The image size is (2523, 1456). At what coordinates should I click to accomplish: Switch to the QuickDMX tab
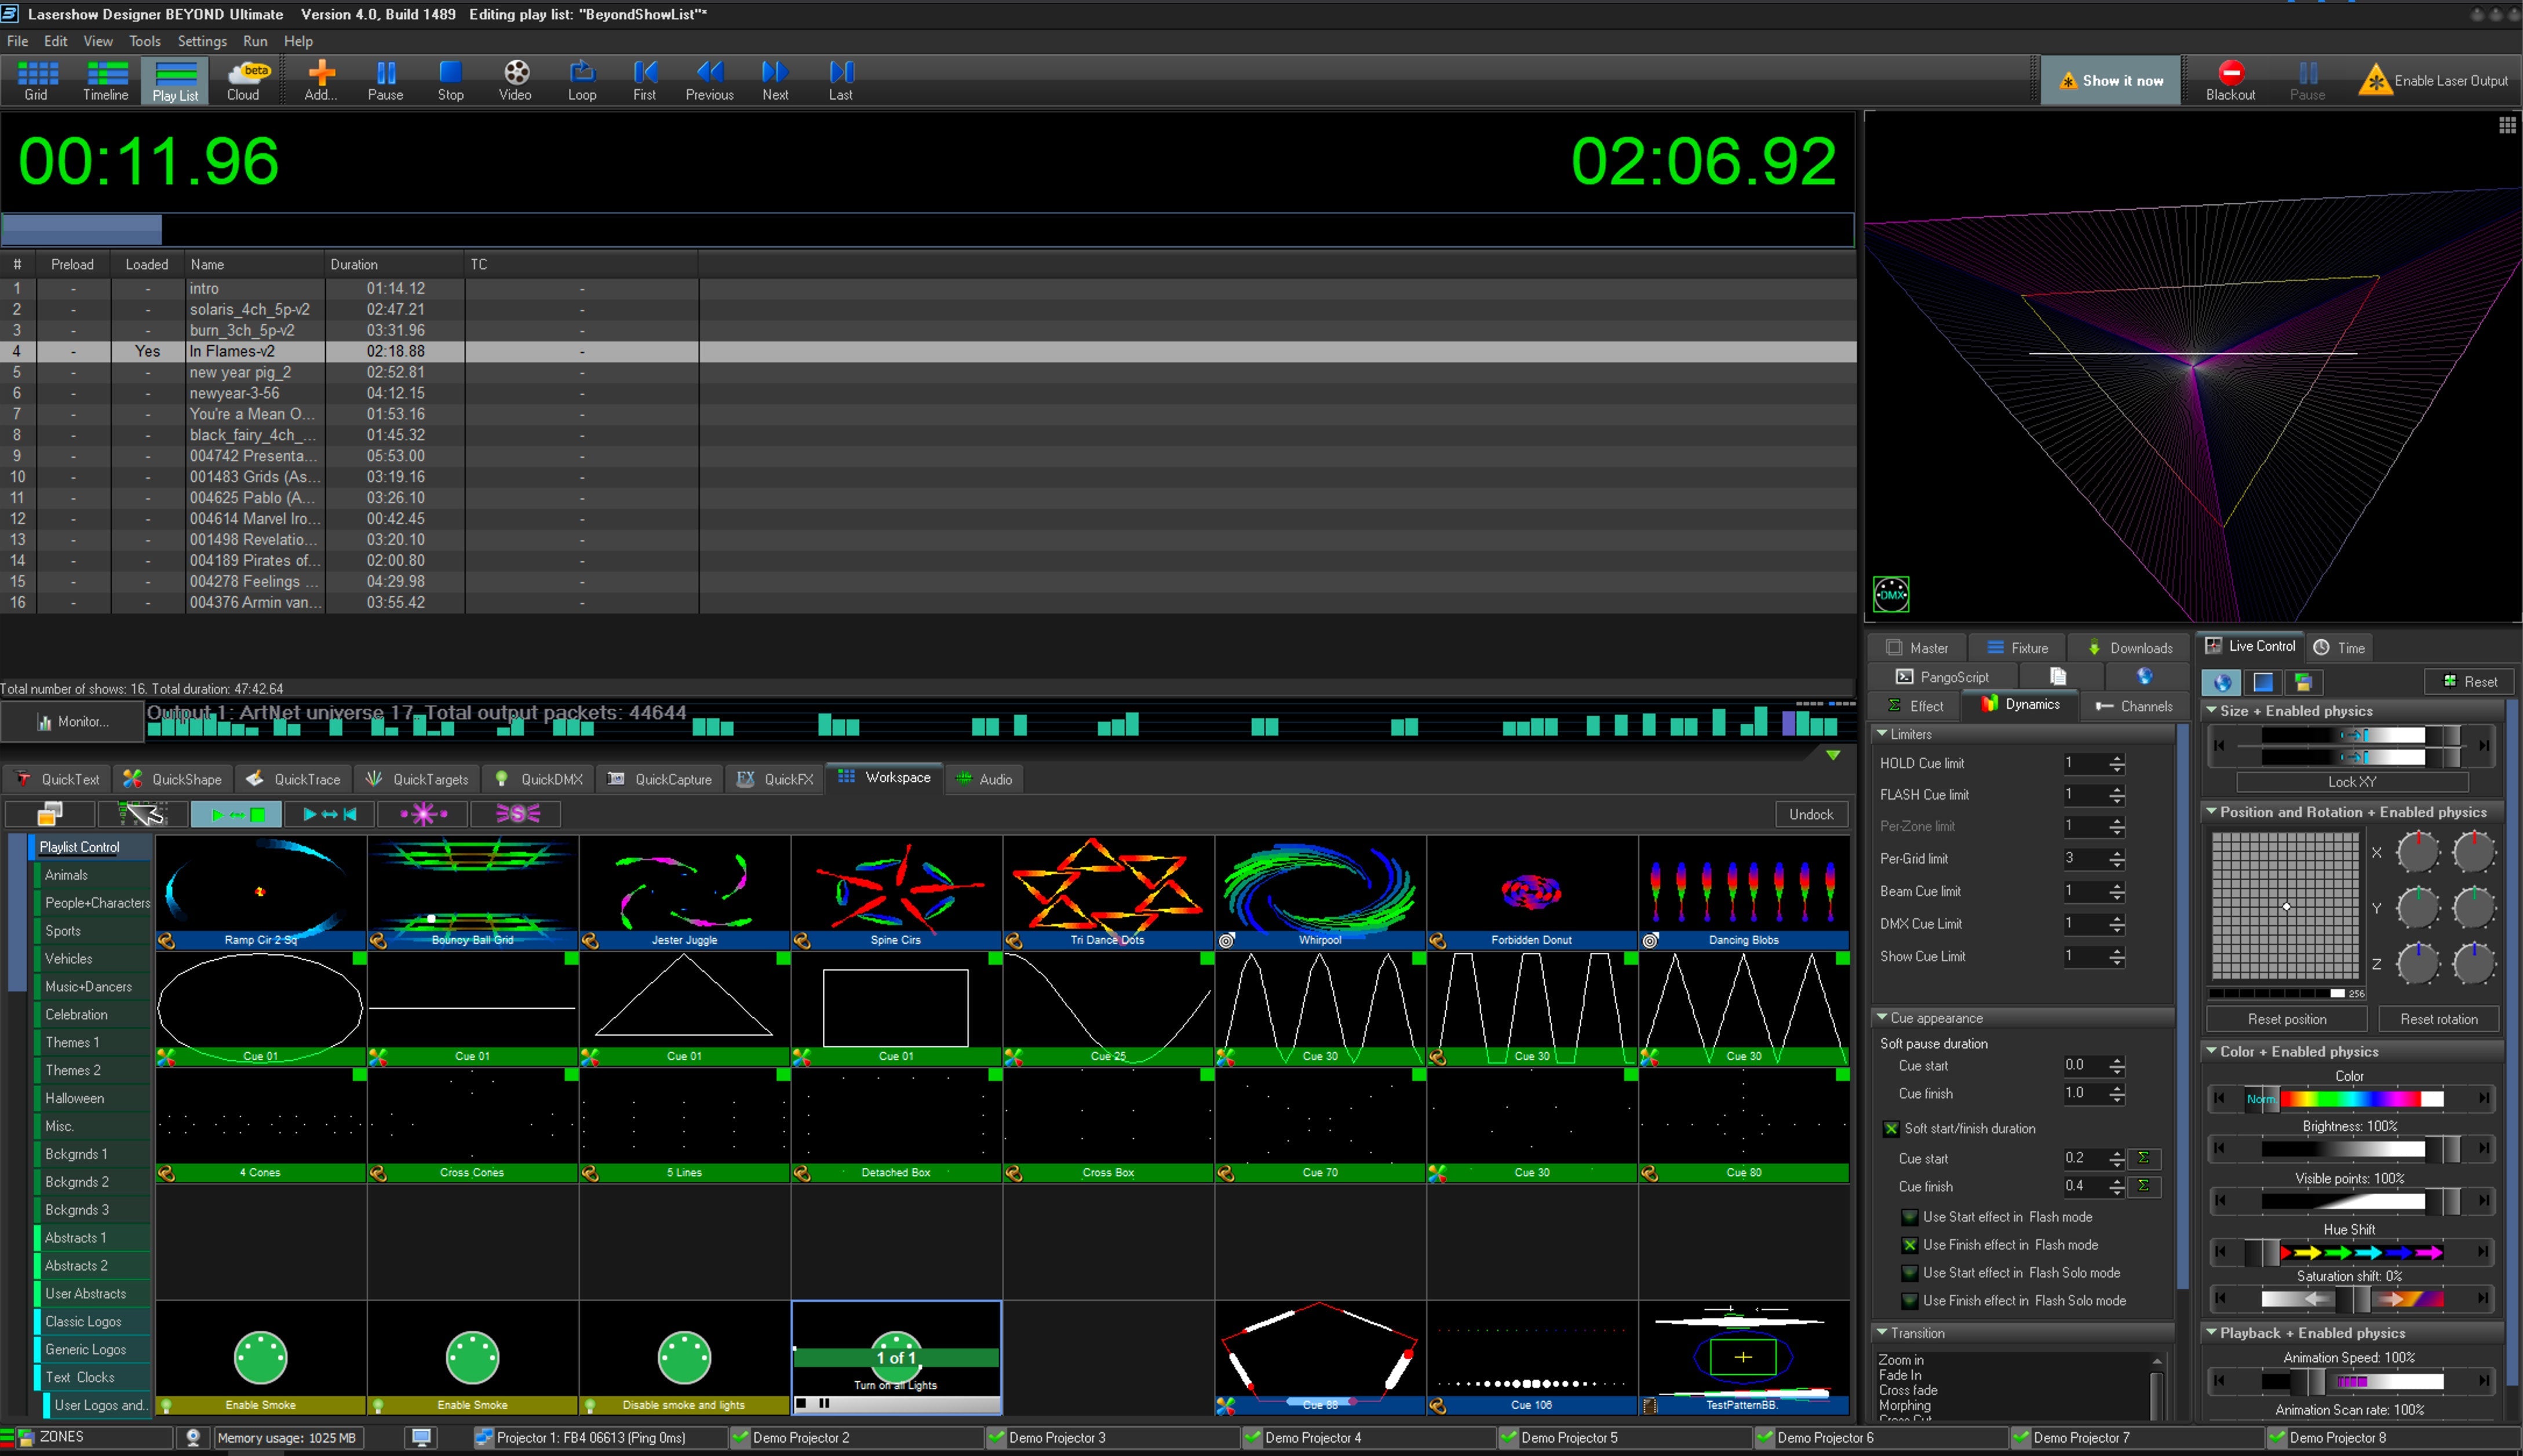540,779
